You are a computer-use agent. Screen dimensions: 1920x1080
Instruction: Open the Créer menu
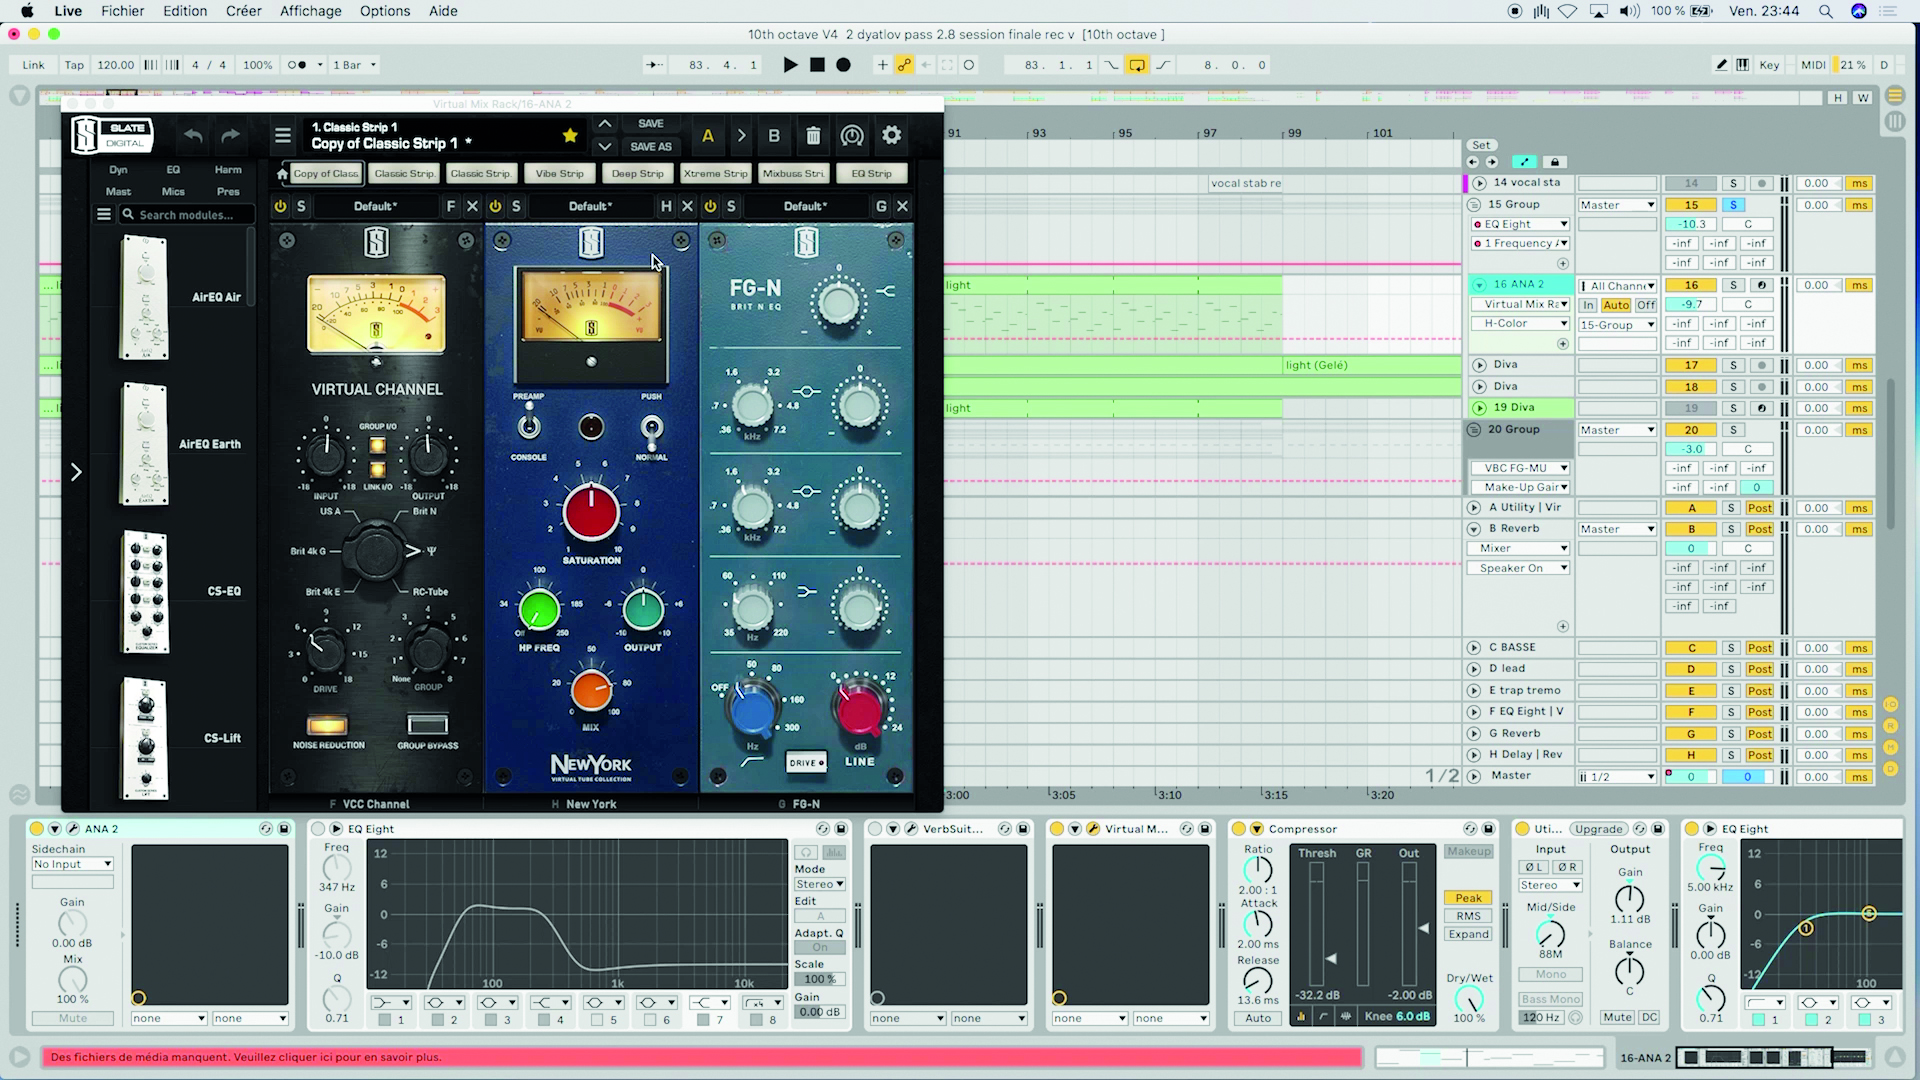click(243, 11)
